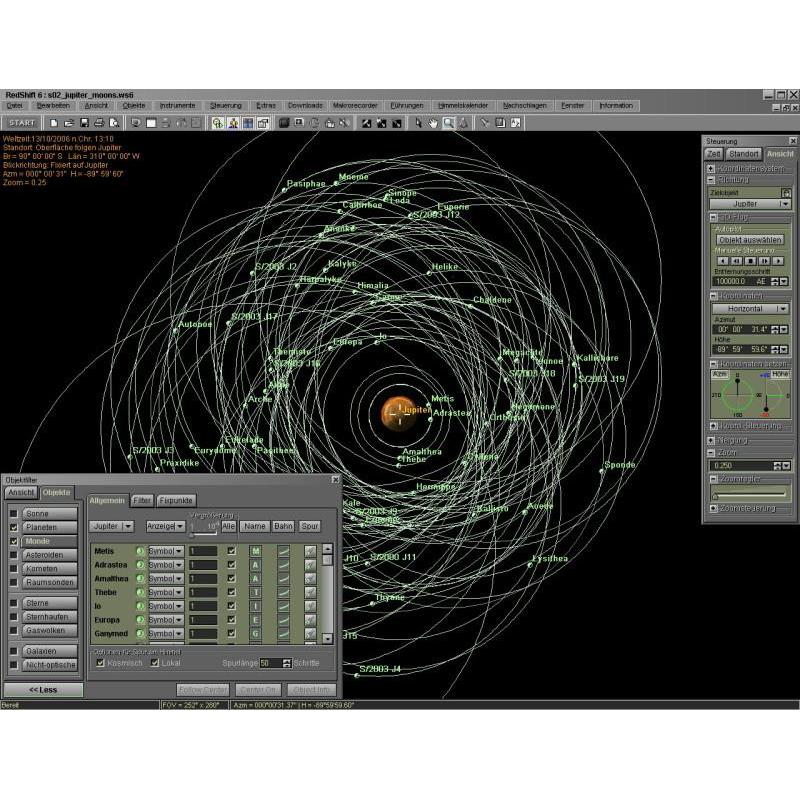800x800 pixels.
Task: Select the magnifier zoom tool
Action: pyautogui.click(x=449, y=123)
